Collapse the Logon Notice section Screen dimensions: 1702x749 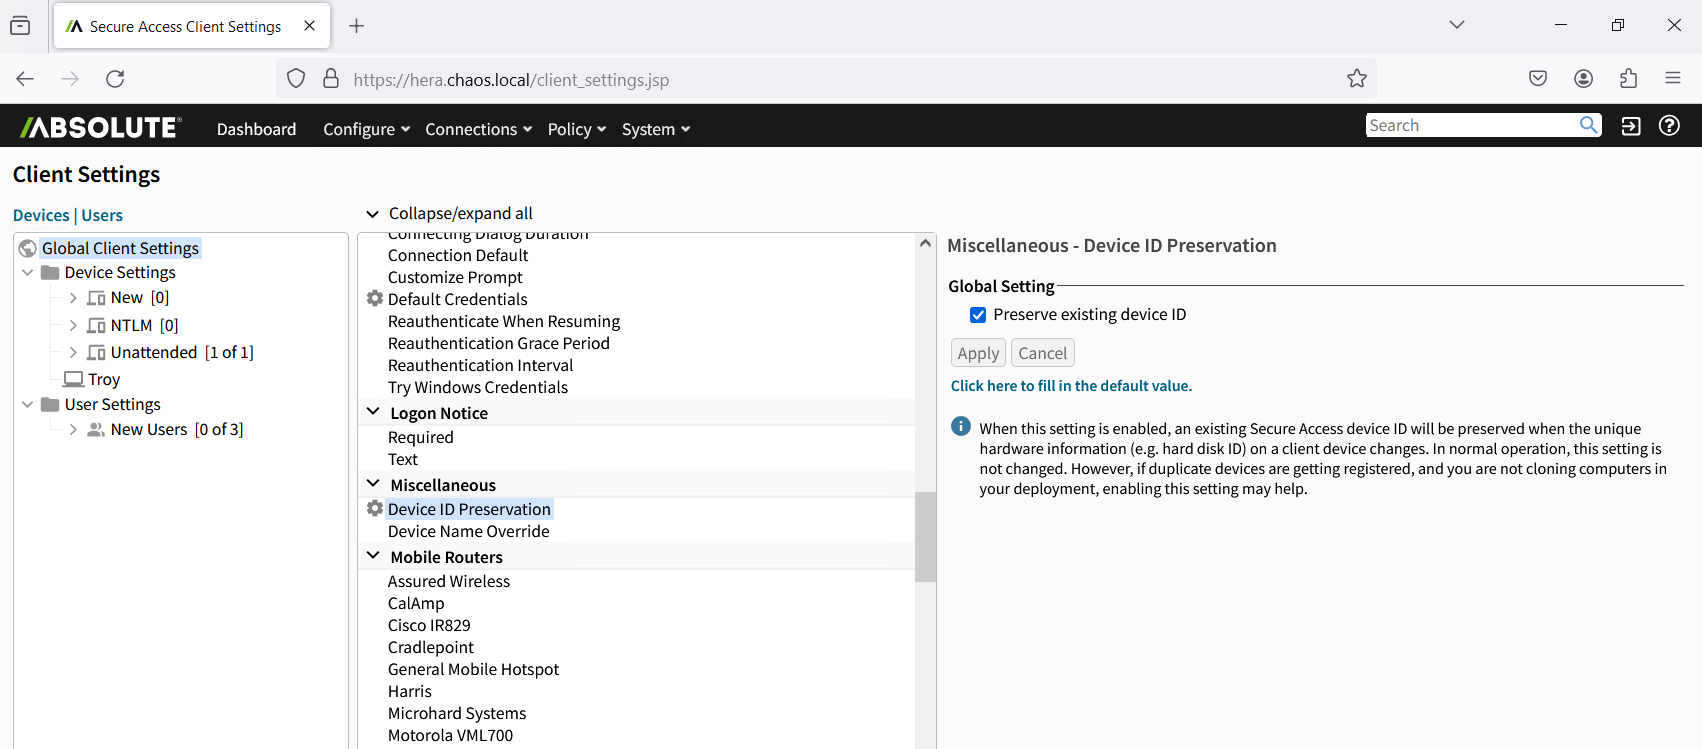point(373,412)
